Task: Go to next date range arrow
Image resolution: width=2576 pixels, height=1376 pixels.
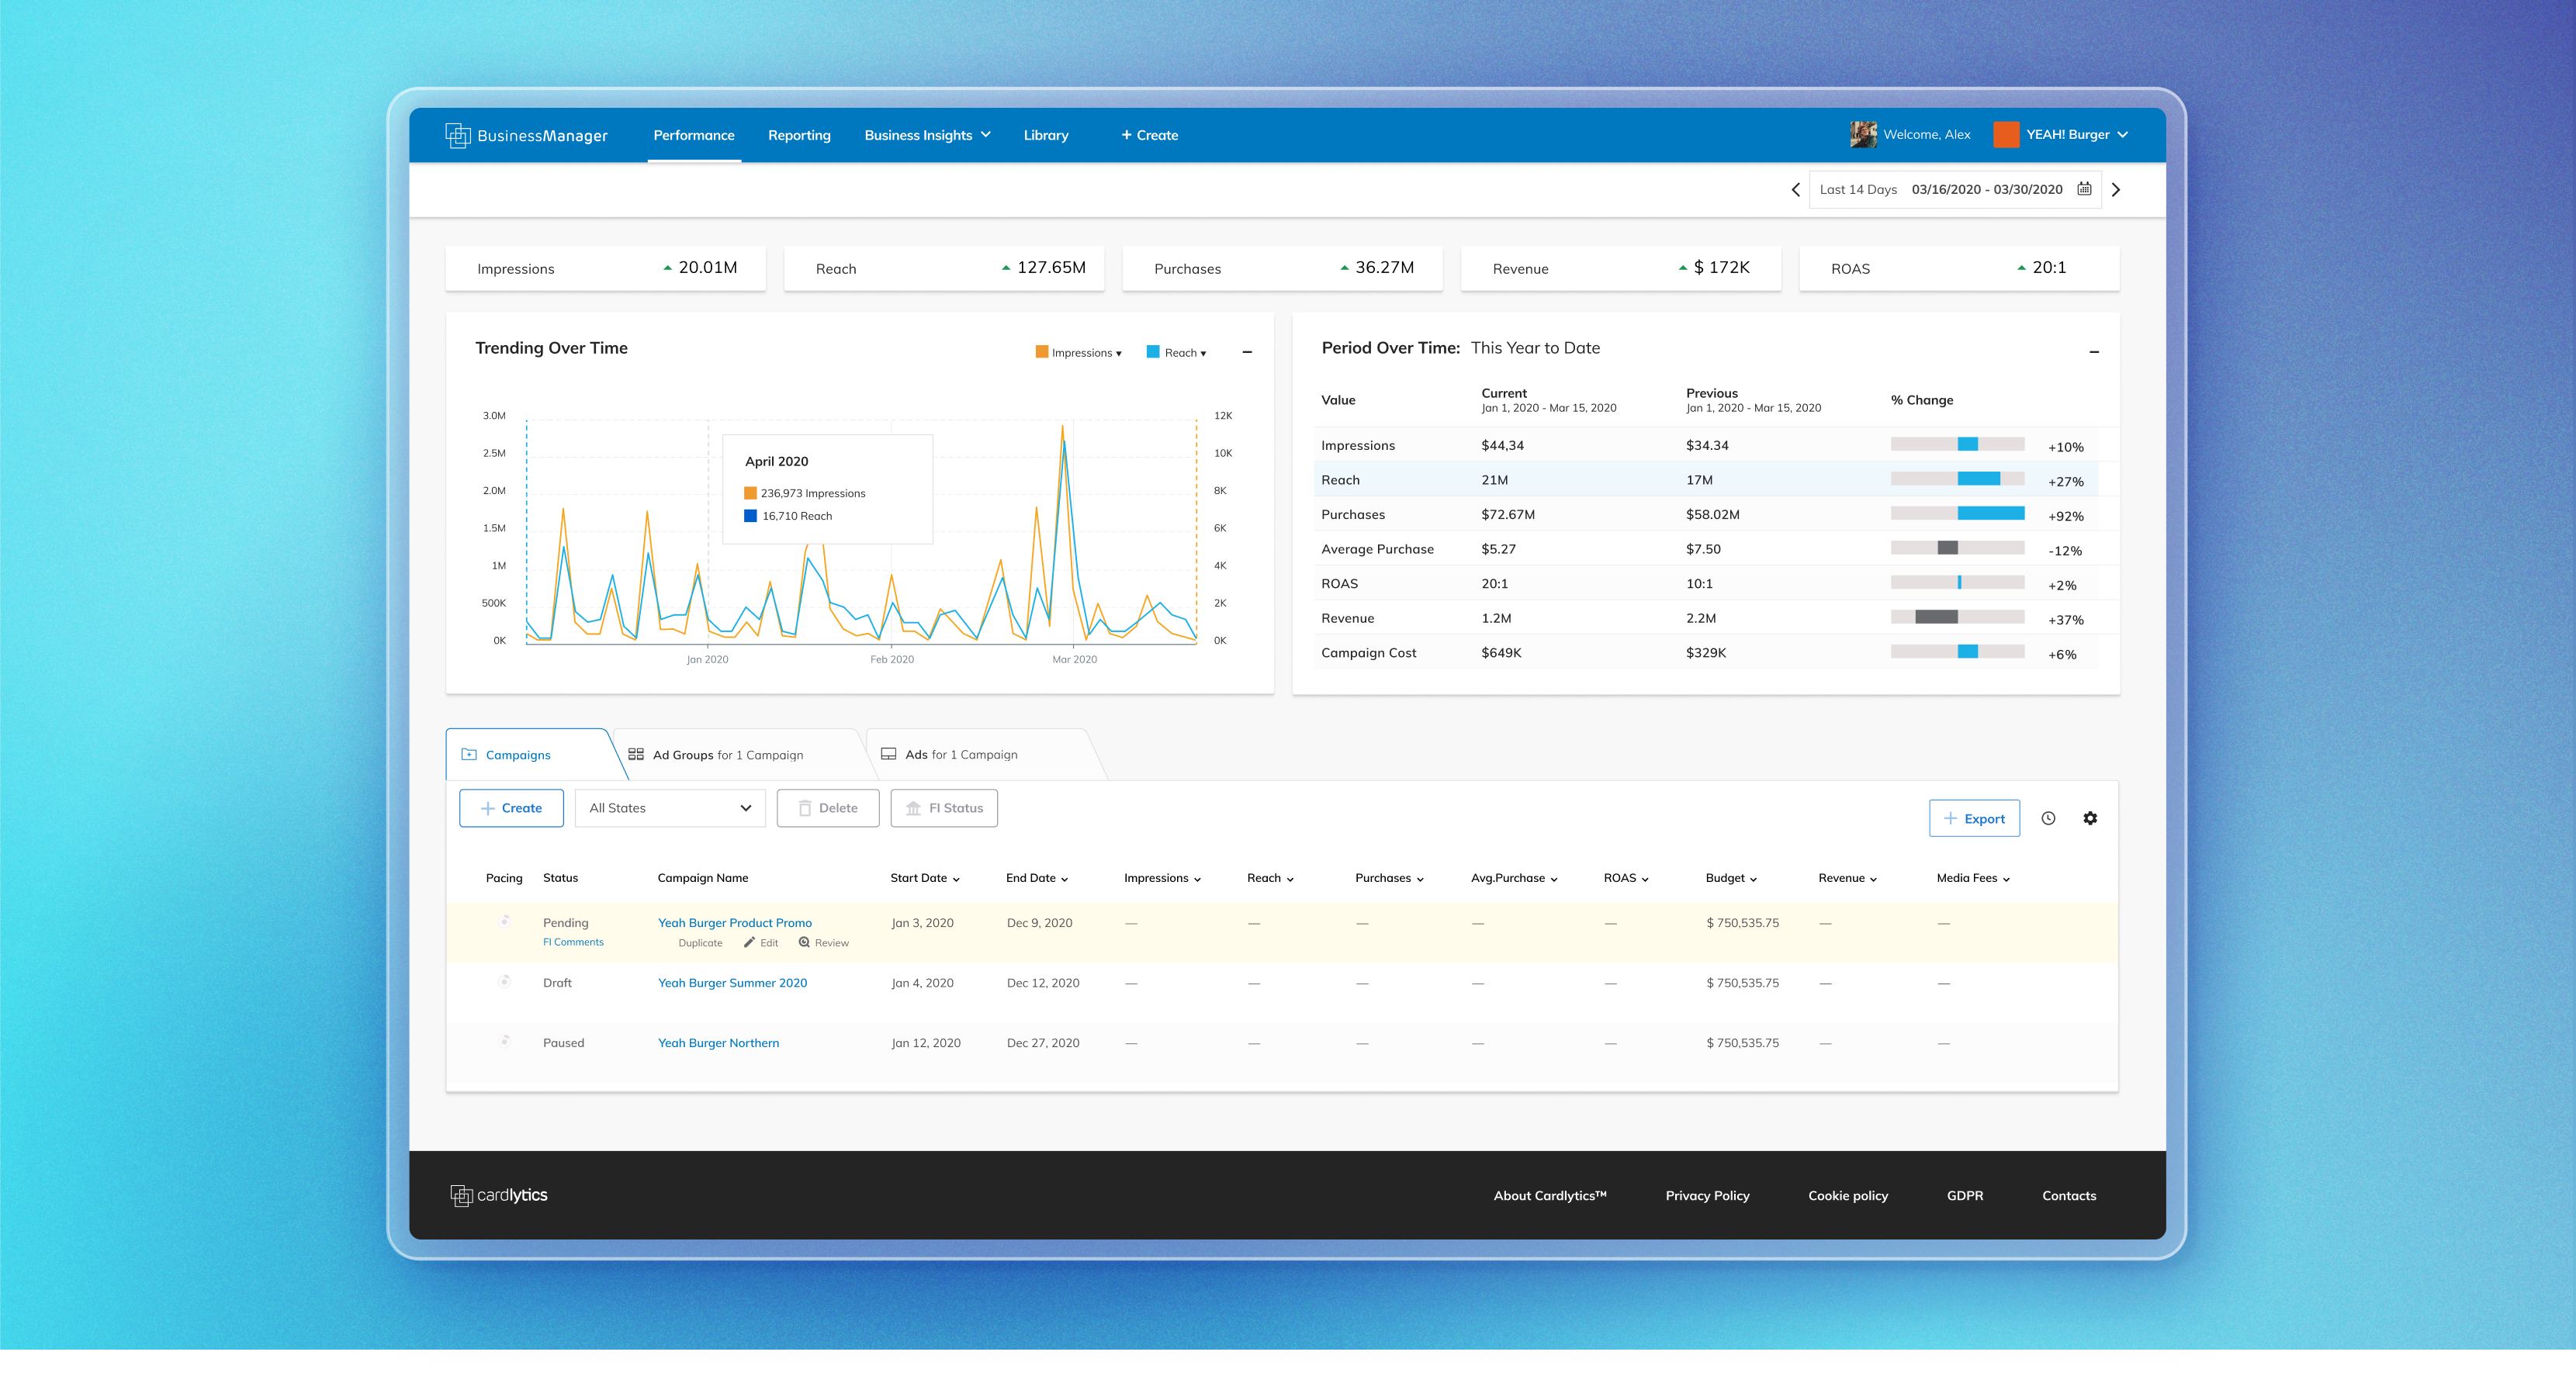Action: coord(2116,189)
